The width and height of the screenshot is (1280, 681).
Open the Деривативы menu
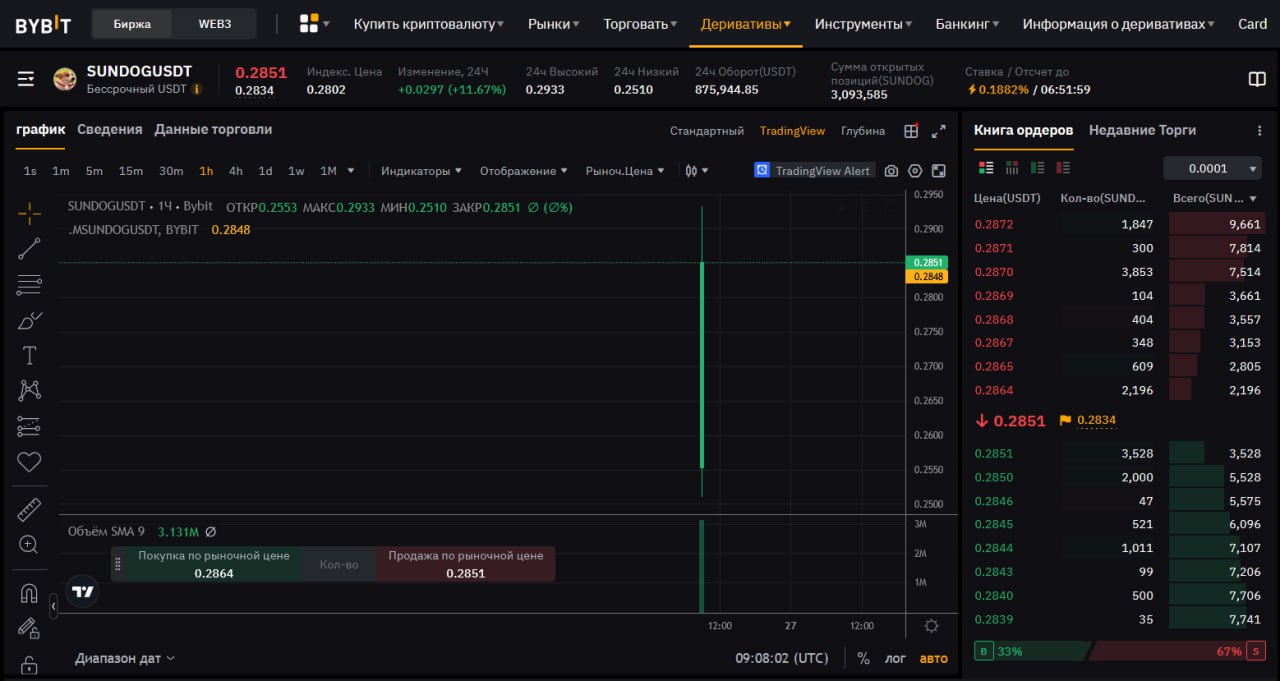746,24
